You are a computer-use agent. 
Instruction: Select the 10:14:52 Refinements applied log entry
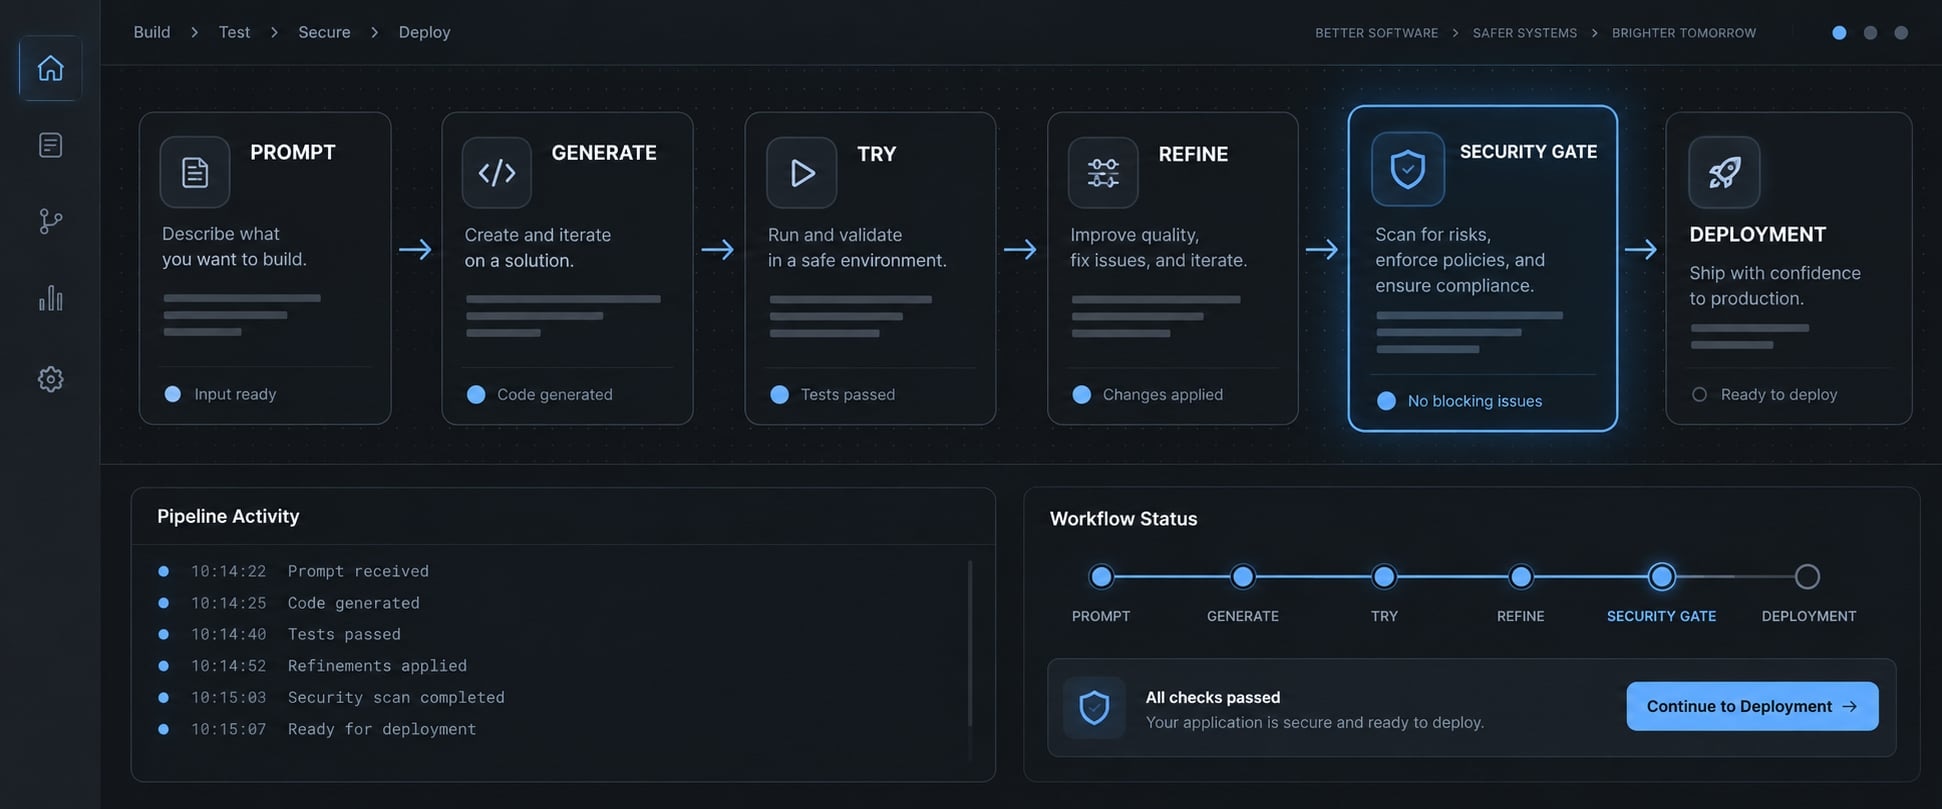click(x=313, y=666)
